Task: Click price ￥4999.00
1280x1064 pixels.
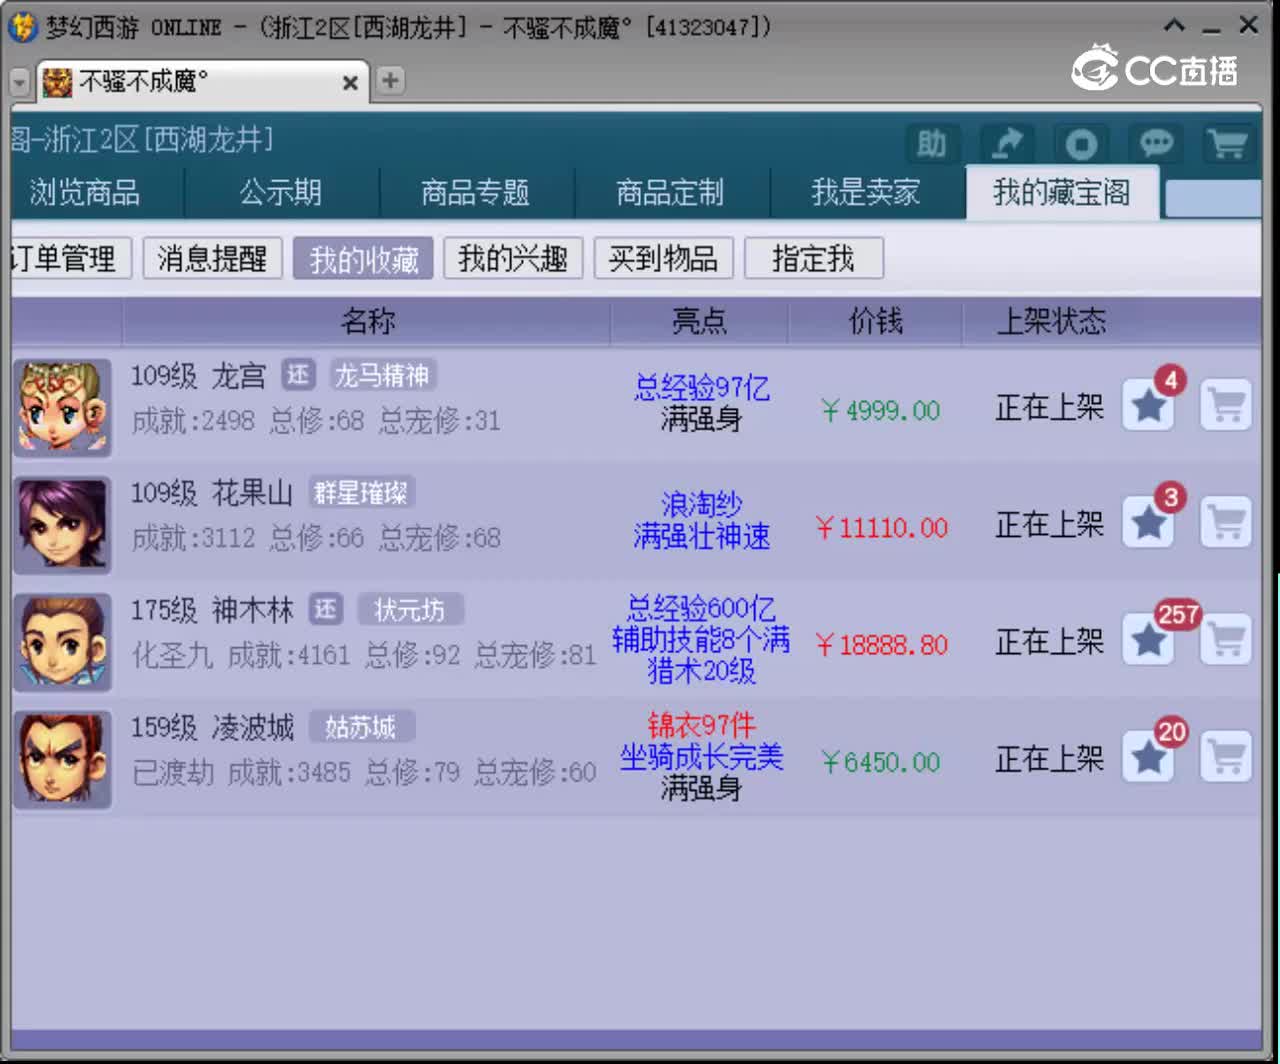Action: point(880,410)
